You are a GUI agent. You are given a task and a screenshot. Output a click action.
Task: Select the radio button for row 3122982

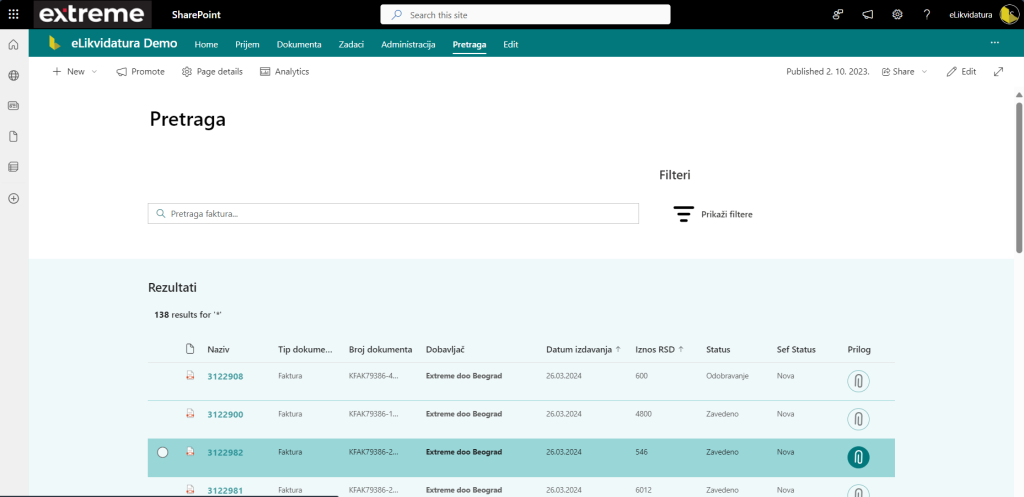pyautogui.click(x=163, y=453)
